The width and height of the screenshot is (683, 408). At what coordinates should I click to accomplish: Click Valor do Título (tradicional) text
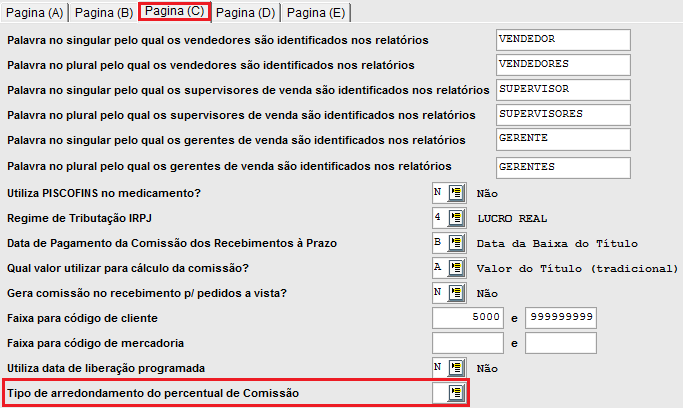(577, 269)
